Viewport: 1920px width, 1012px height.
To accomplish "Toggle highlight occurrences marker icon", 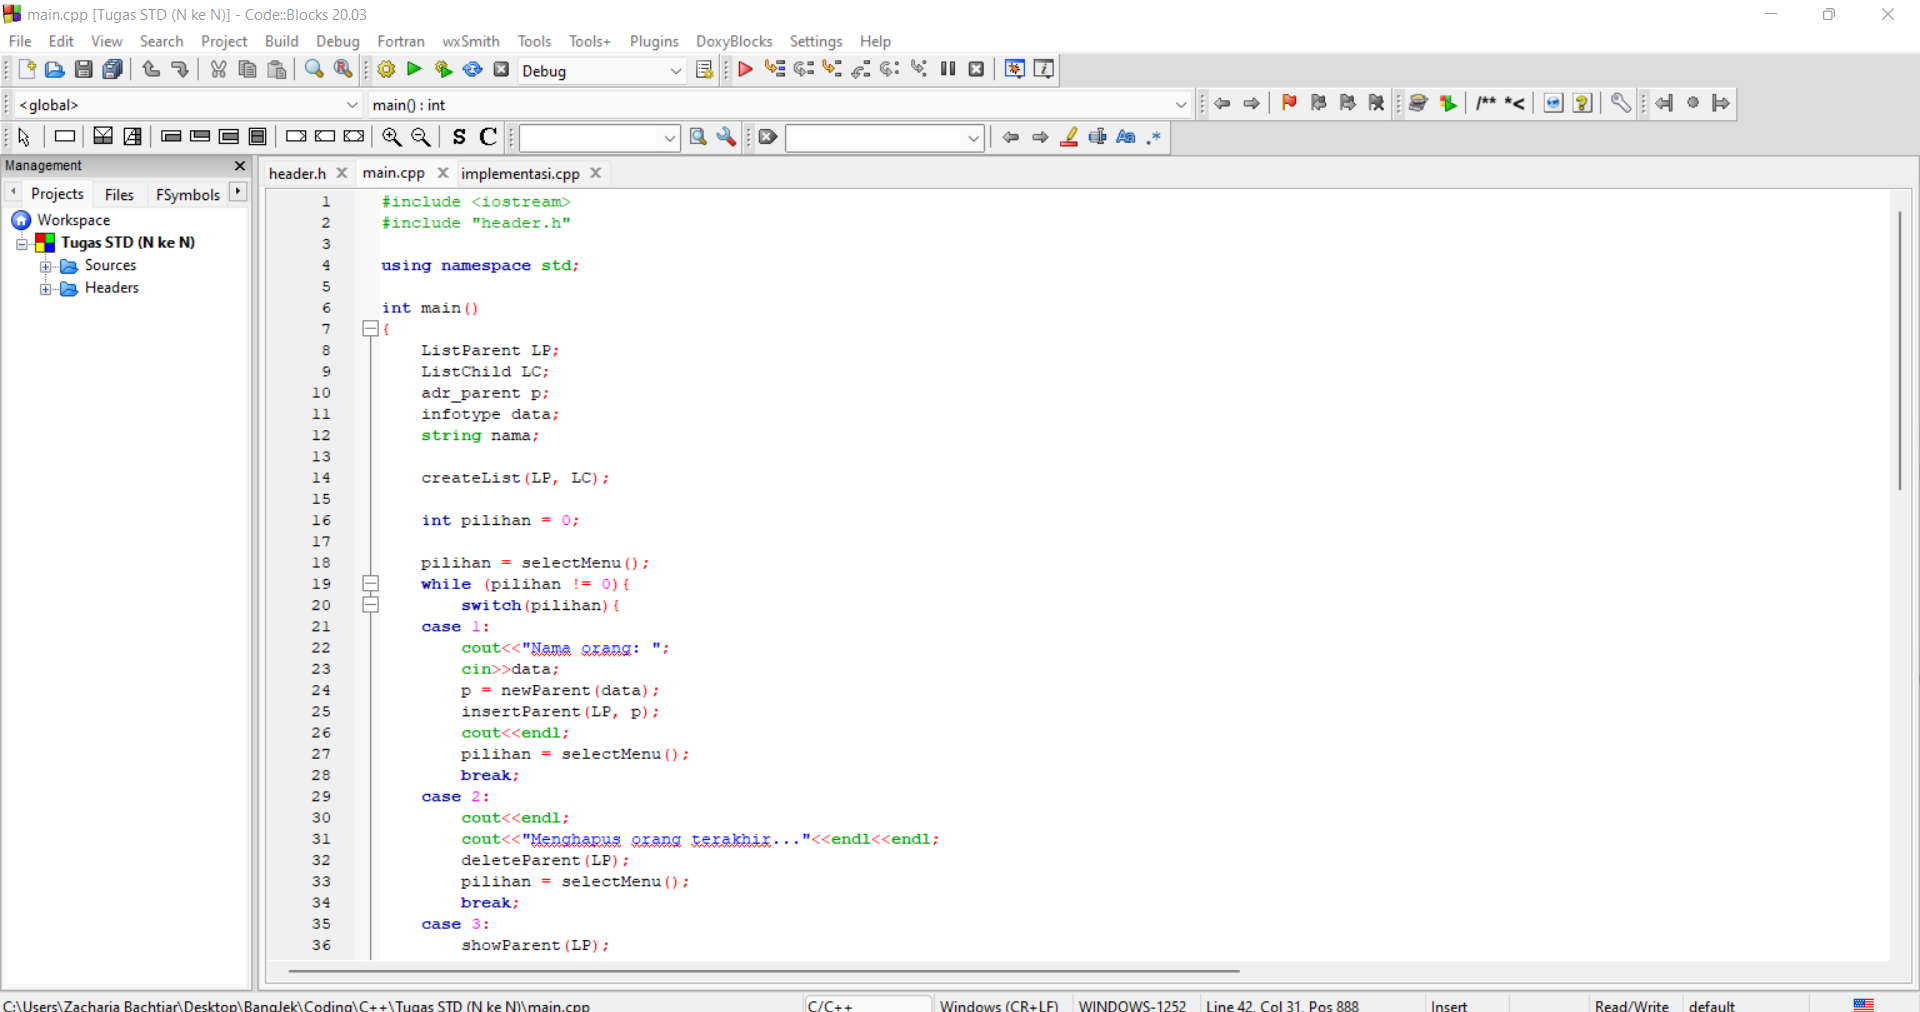I will coord(1069,138).
